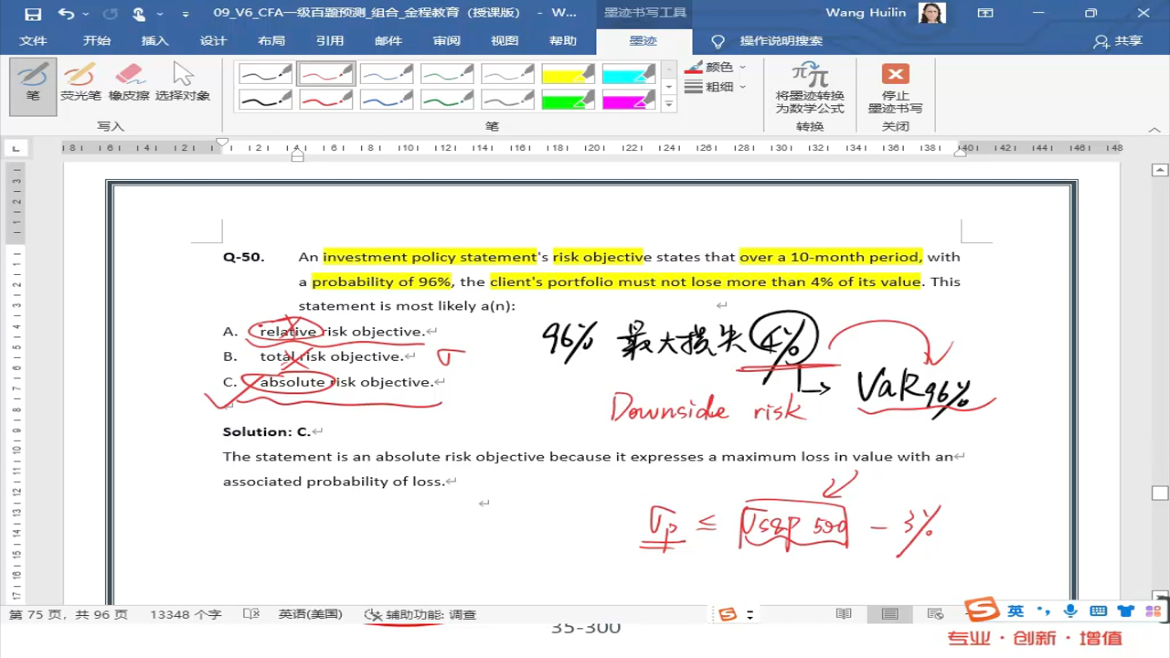This screenshot has height=658, width=1170.
Task: Click the language 英语(美国) indicator
Action: [x=310, y=615]
